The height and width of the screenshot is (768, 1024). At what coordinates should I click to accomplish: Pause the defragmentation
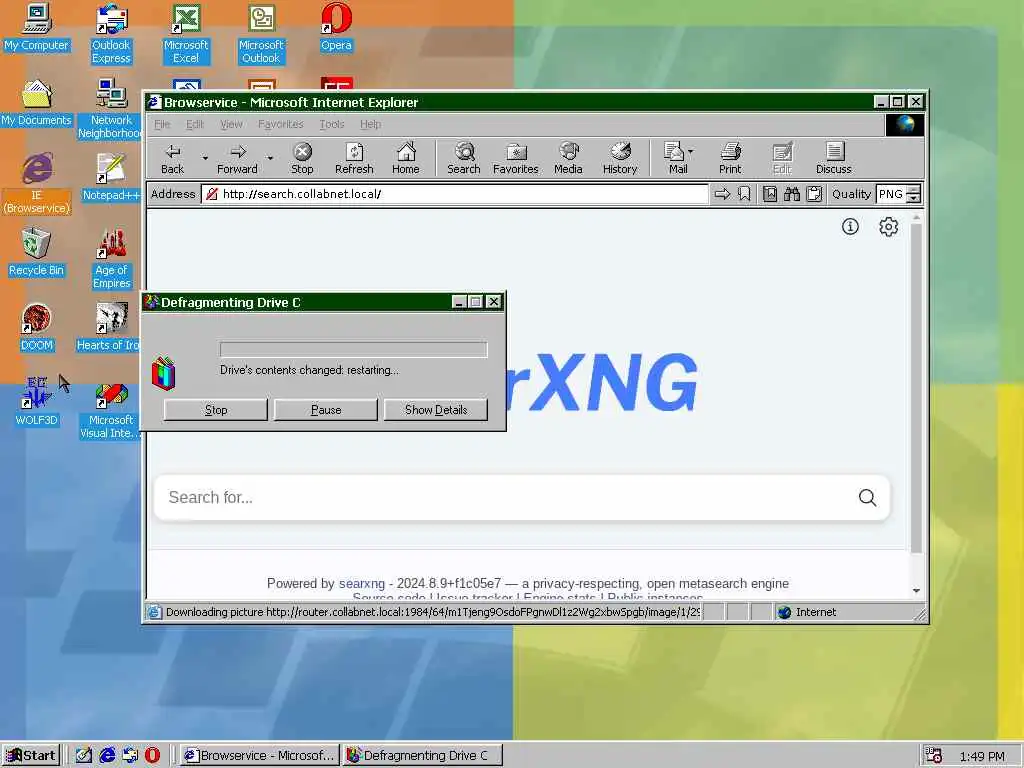point(326,409)
